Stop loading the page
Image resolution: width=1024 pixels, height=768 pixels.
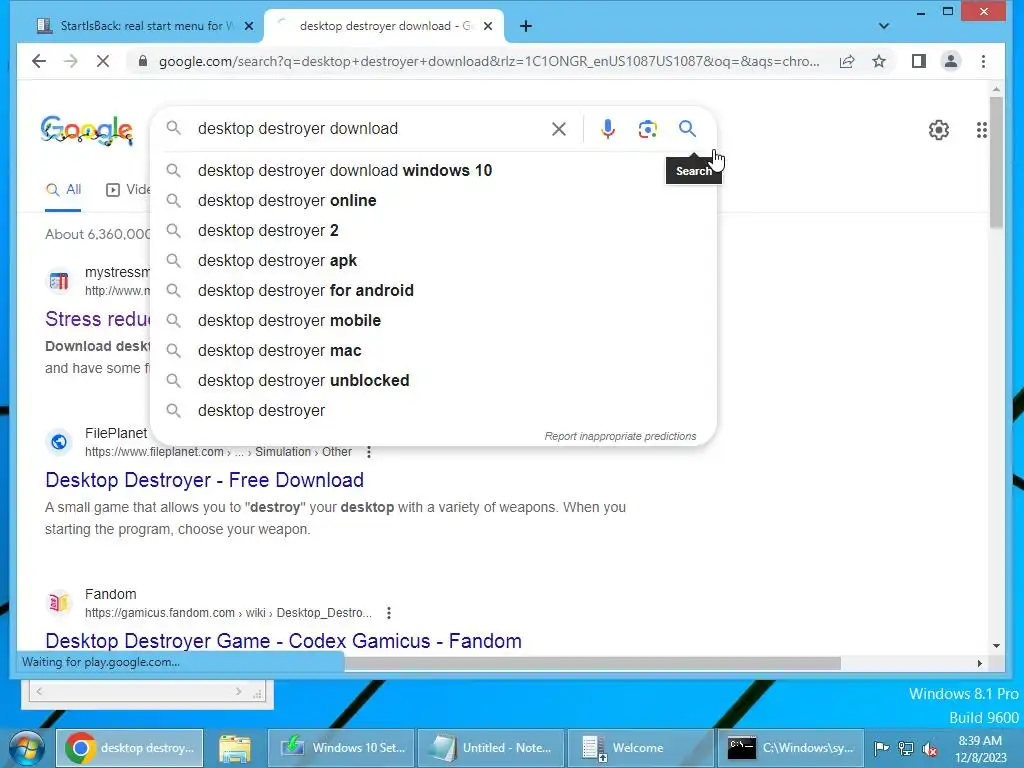tap(103, 61)
